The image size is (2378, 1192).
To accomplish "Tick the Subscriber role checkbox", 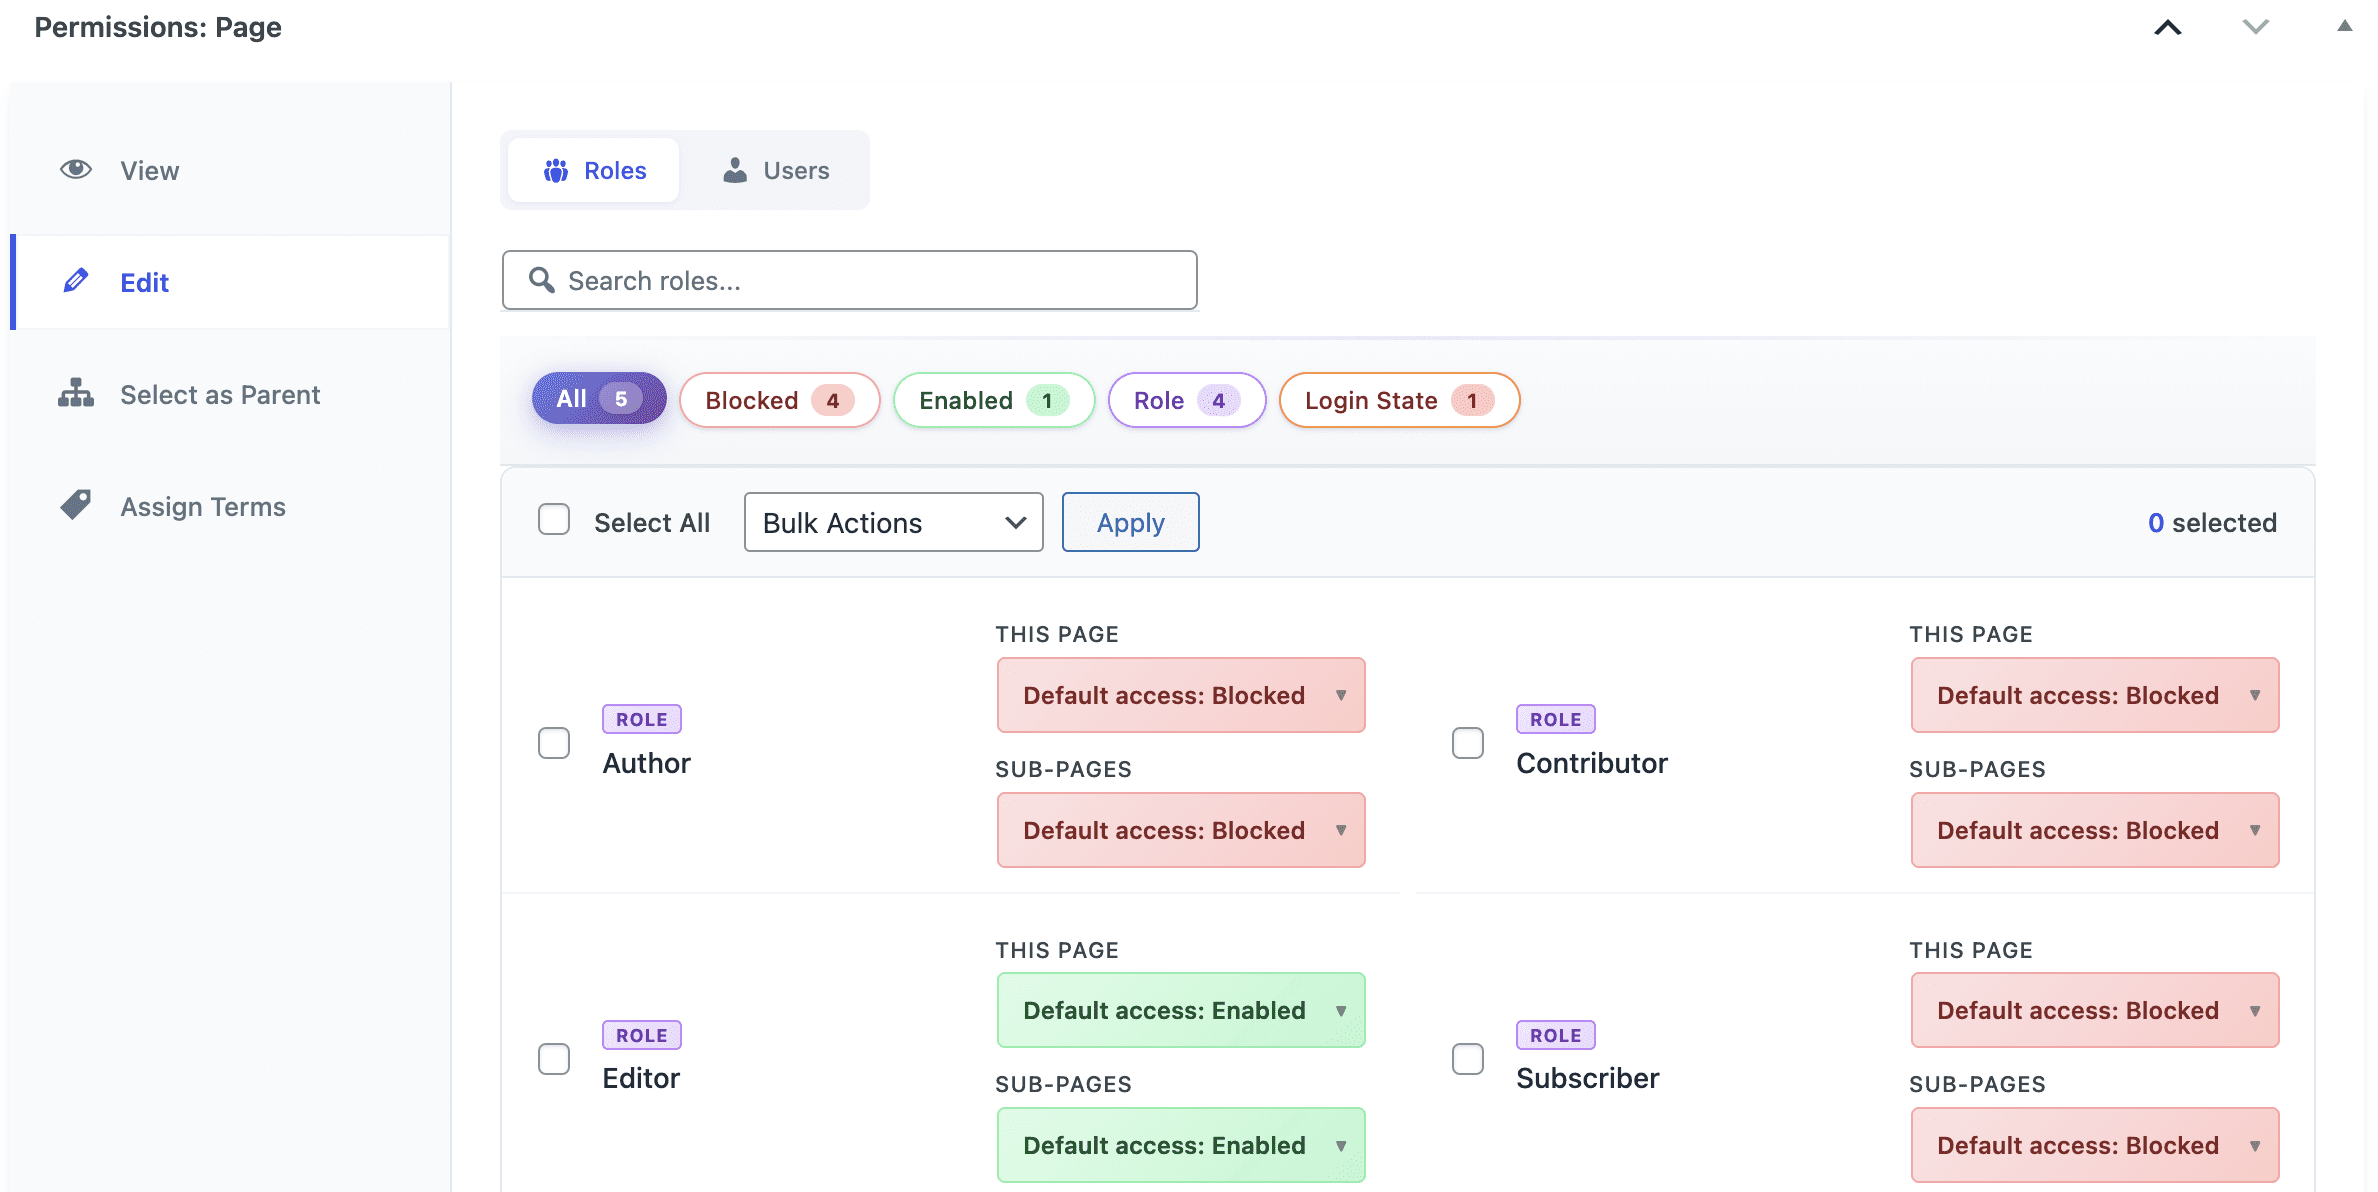I will [1467, 1059].
